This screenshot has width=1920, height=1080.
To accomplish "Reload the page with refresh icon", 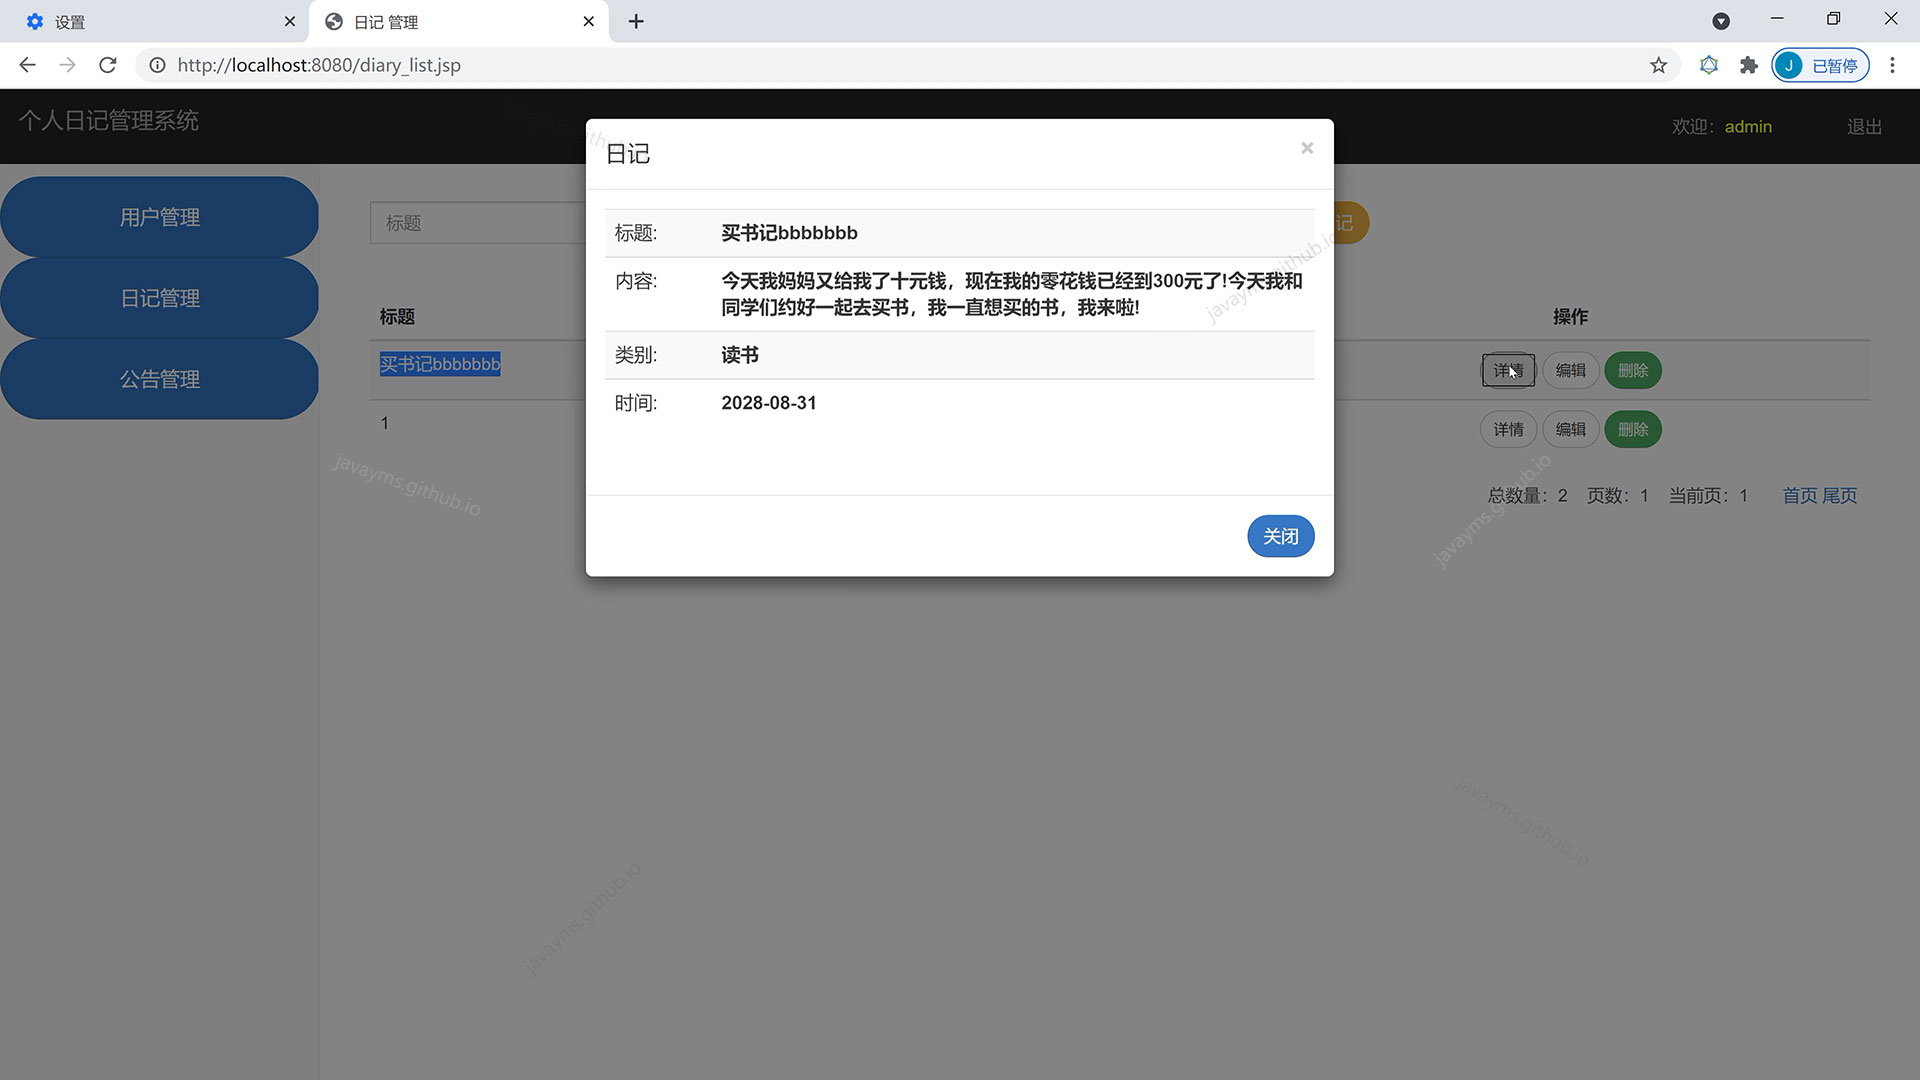I will 108,65.
